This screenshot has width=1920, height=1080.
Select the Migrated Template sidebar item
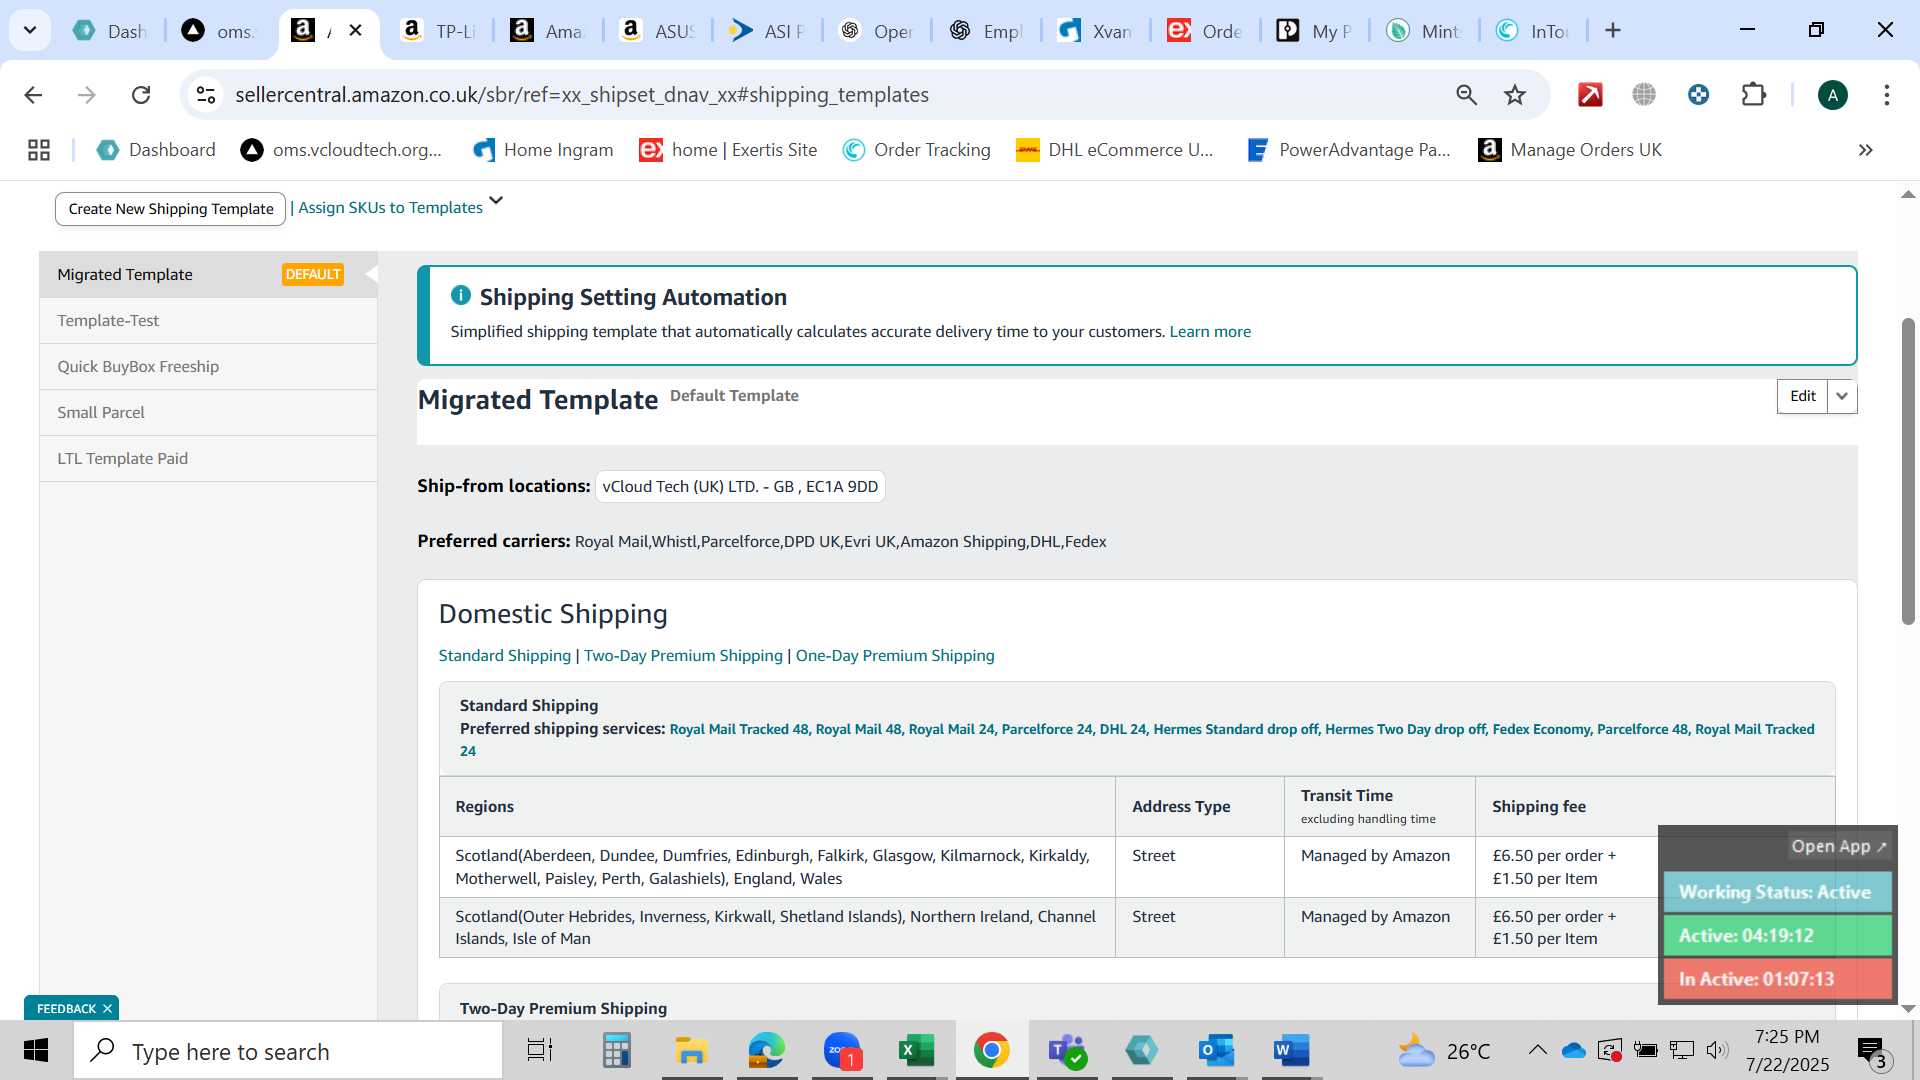[x=208, y=274]
